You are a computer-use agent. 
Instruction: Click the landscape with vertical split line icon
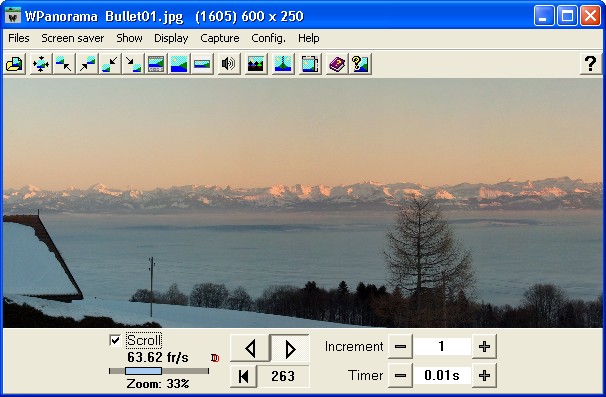tap(283, 63)
